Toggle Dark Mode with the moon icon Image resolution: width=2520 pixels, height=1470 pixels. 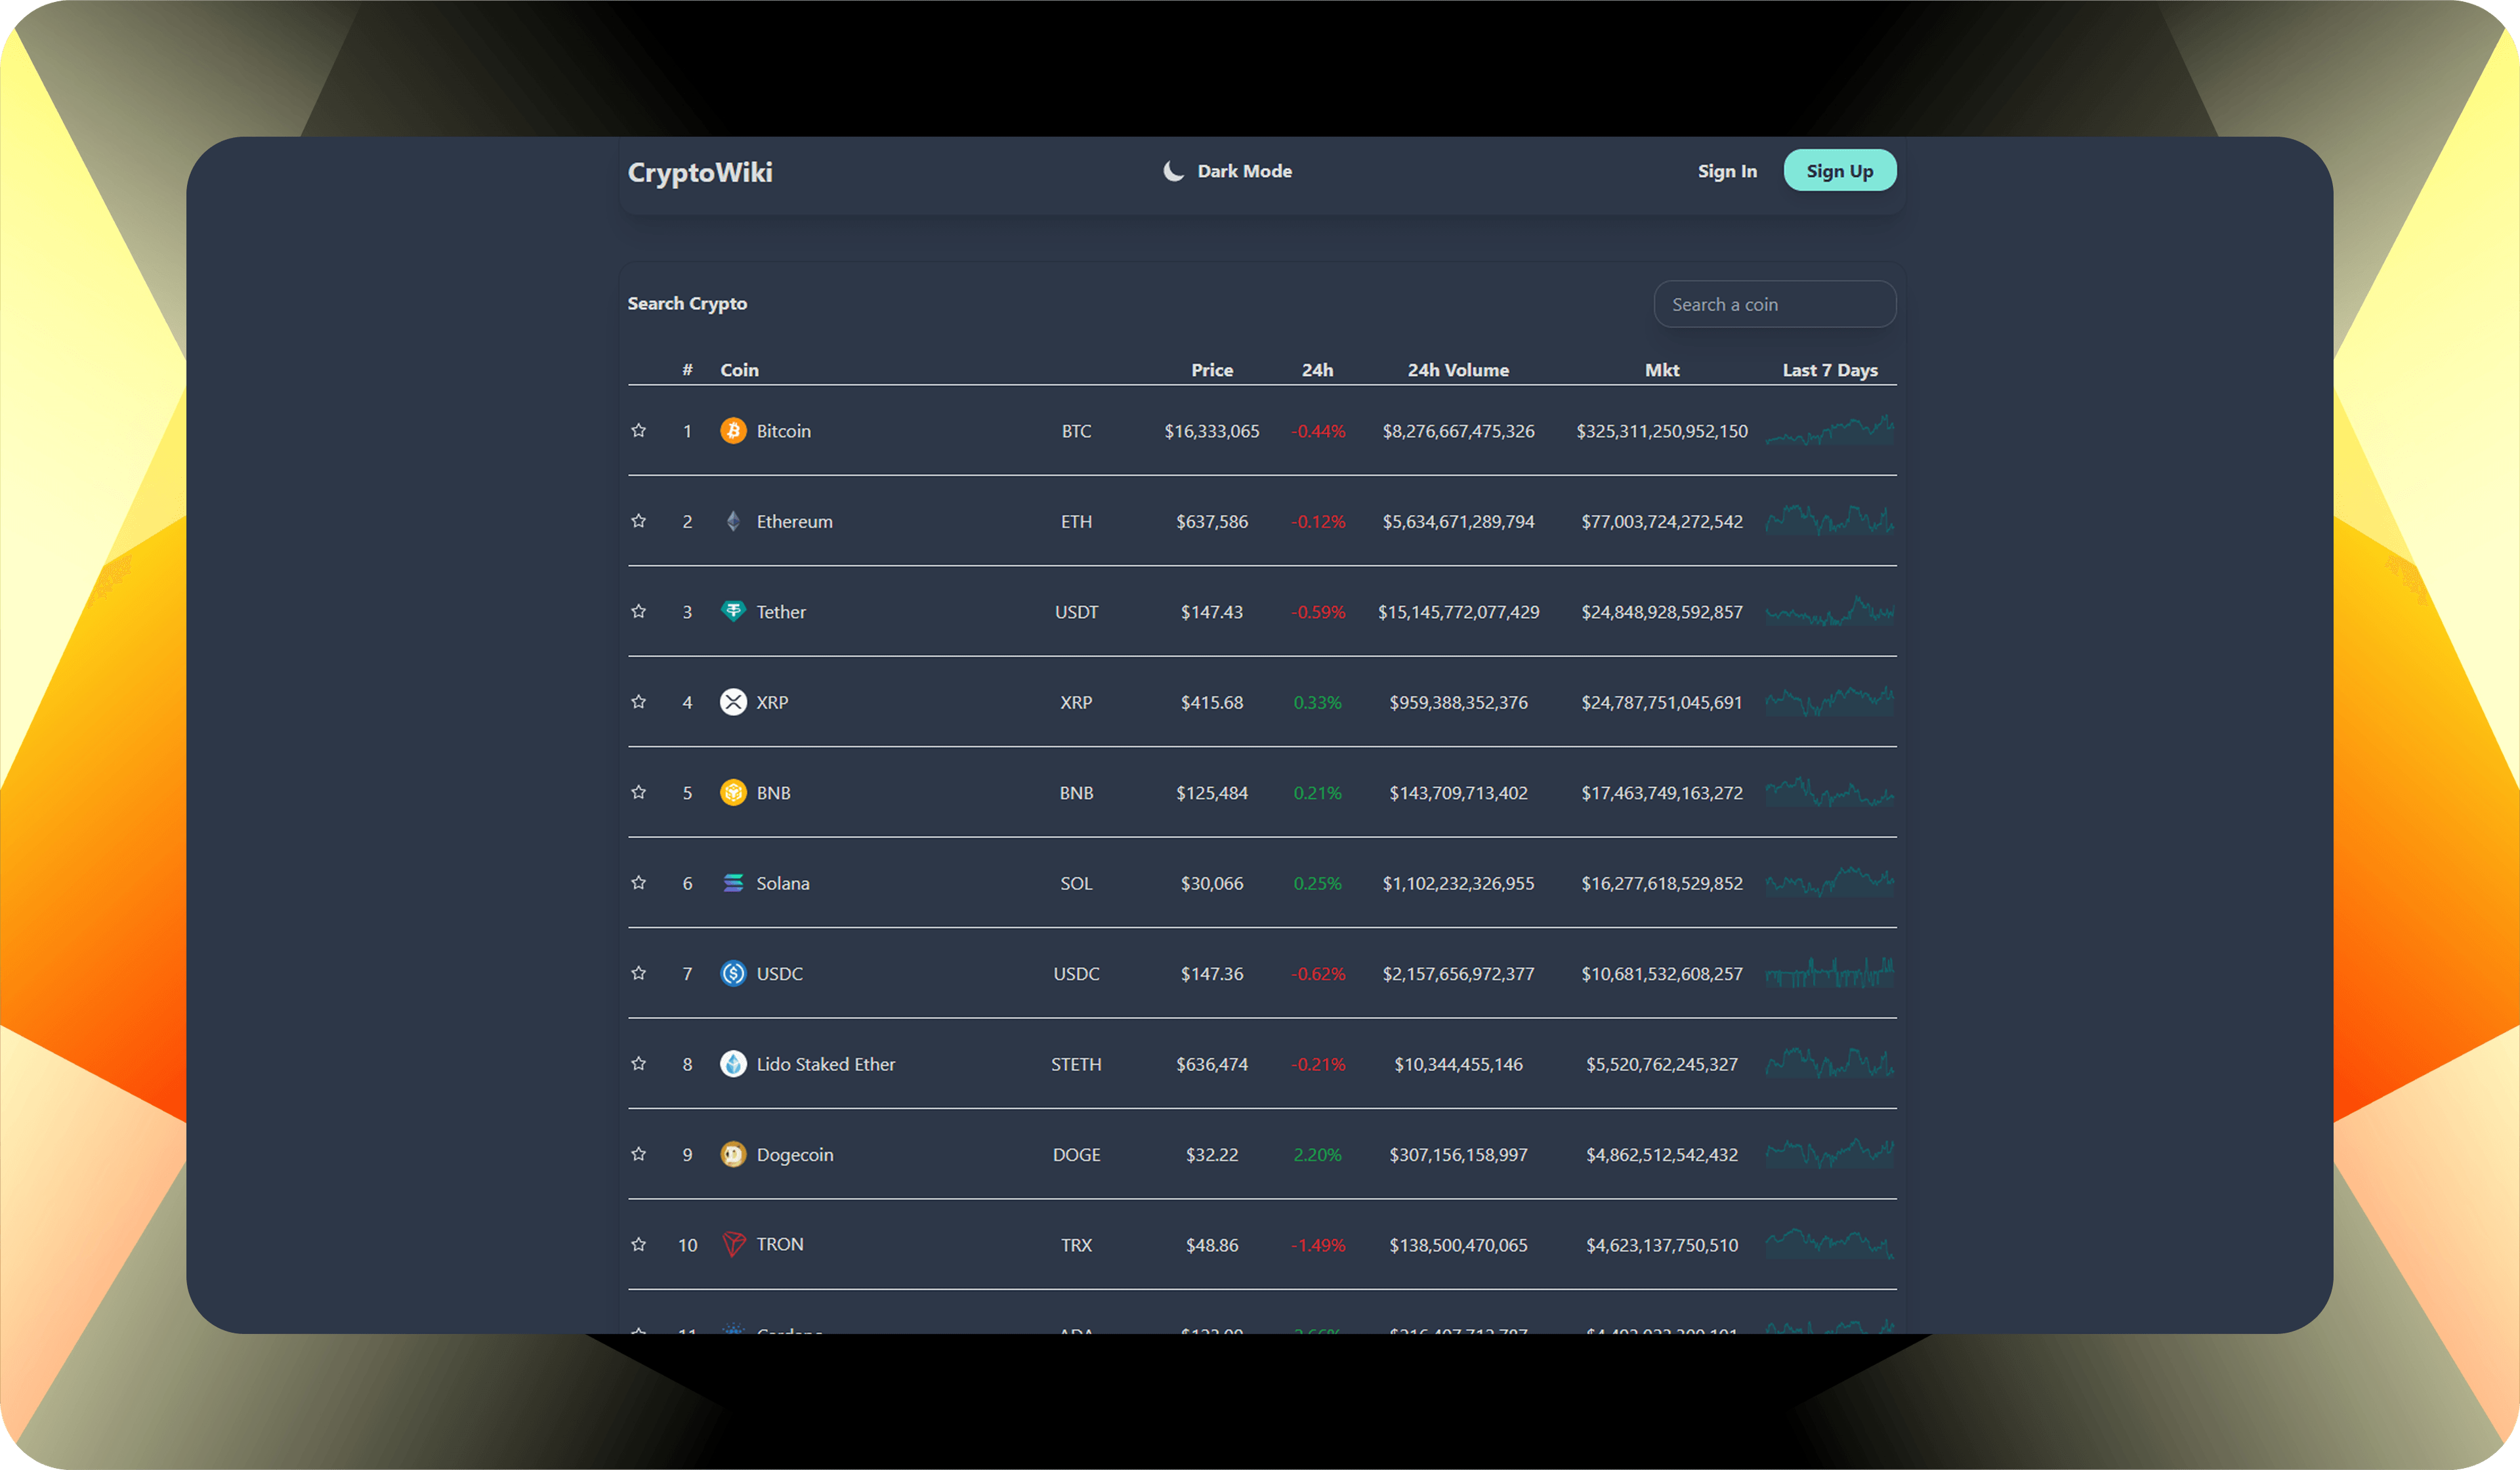tap(1172, 170)
